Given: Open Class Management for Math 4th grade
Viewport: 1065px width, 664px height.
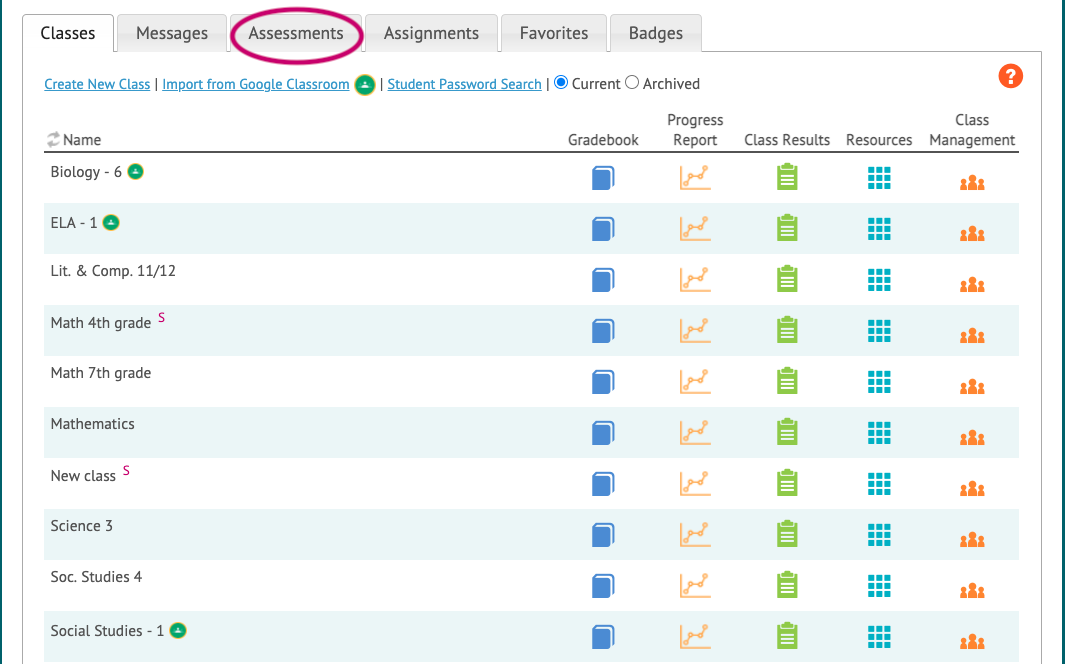Looking at the screenshot, I should click(x=972, y=335).
